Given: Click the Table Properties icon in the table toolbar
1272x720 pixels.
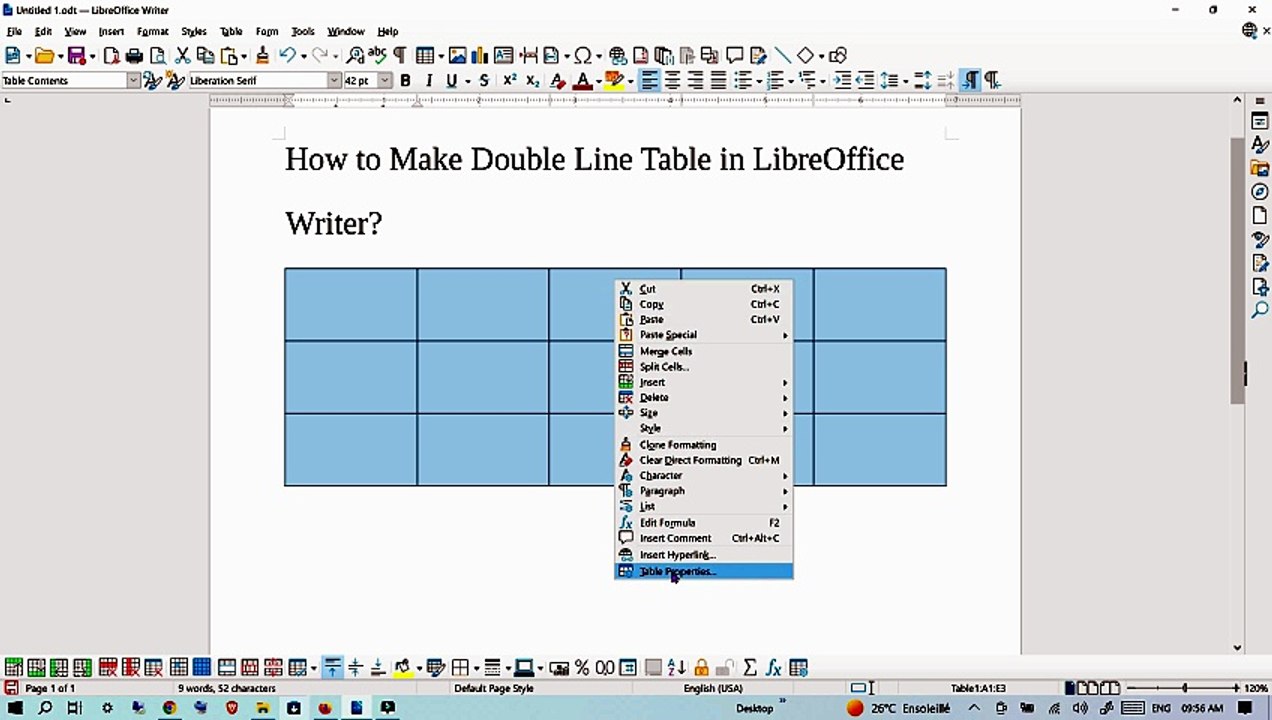Looking at the screenshot, I should [x=798, y=668].
